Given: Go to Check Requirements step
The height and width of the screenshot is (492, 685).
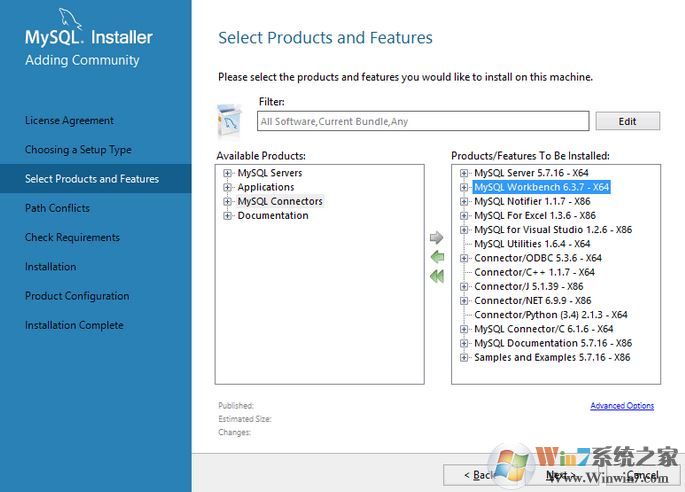Looking at the screenshot, I should click(x=72, y=237).
